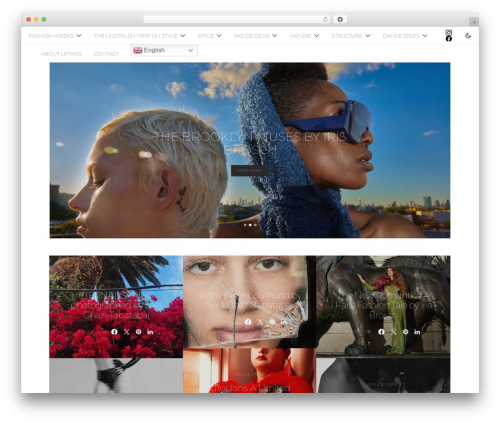Open the black-and-white hand on hip thumbnail
Image resolution: width=500 pixels, height=423 pixels.
point(116,376)
